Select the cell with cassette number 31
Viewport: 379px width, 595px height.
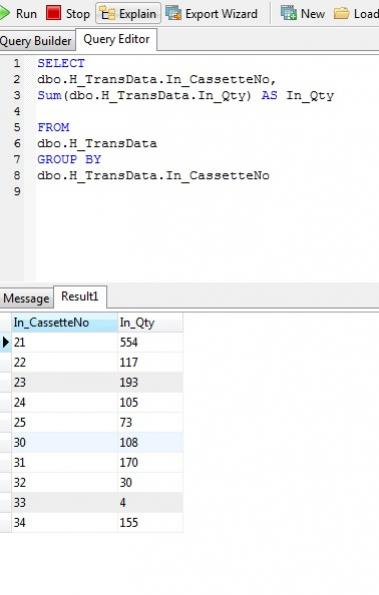[x=64, y=463]
